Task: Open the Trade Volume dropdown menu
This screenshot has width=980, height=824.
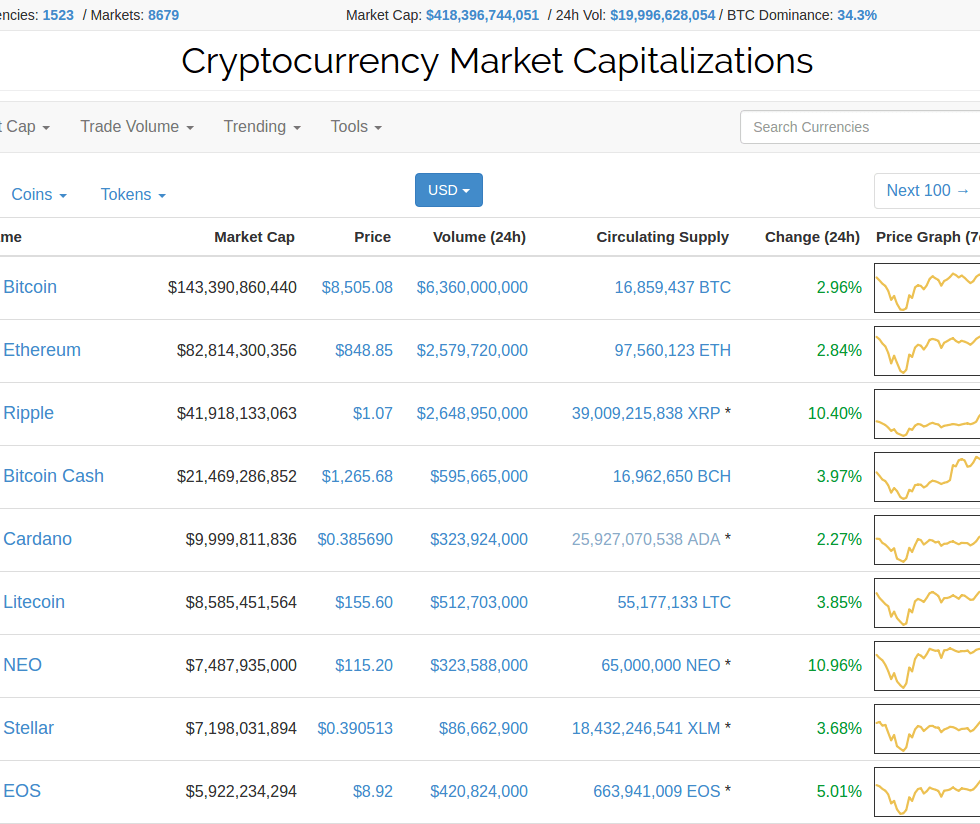Action: click(136, 127)
